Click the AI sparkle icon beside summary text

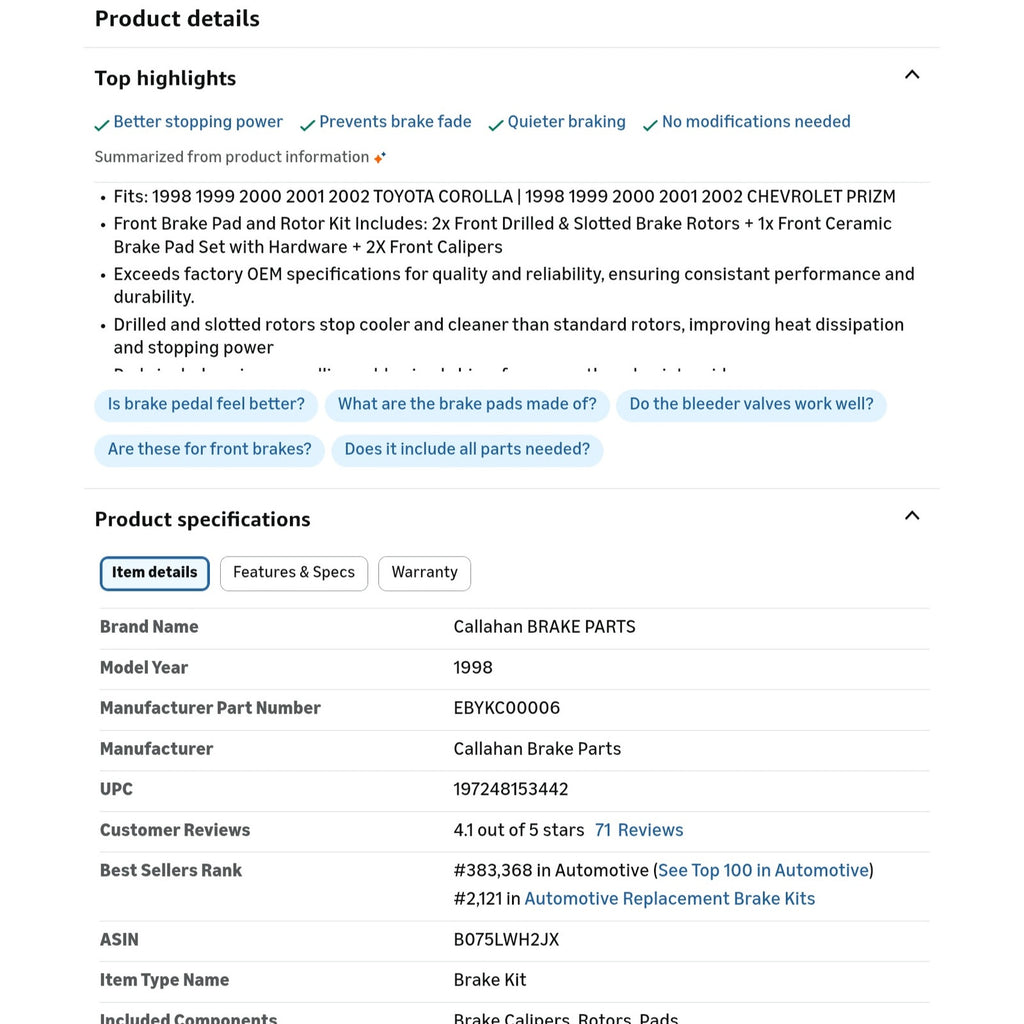click(x=379, y=157)
